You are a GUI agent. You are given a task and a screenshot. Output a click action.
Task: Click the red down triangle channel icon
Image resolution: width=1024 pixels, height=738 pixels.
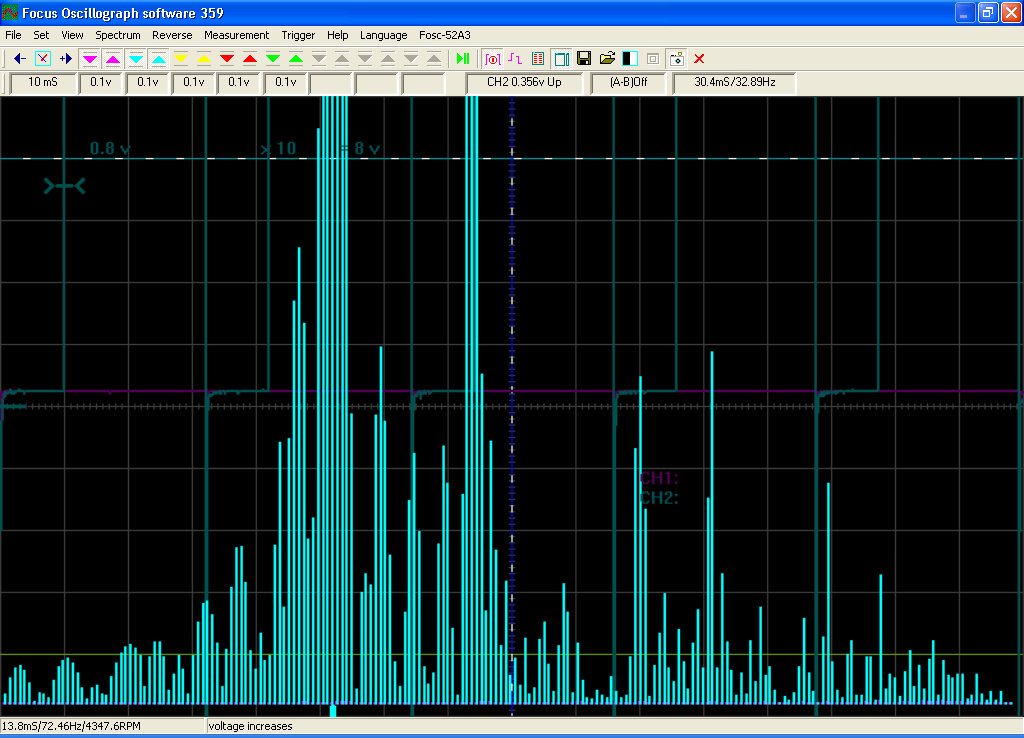click(227, 59)
